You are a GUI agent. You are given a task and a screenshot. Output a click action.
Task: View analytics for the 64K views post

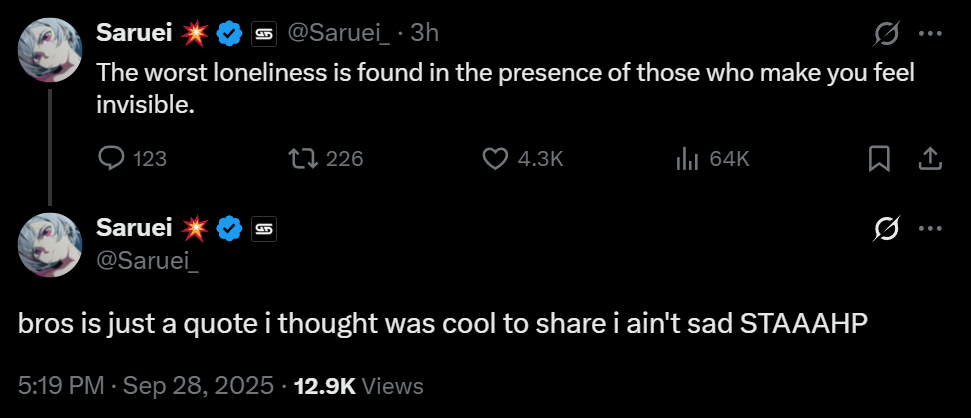[x=688, y=158]
